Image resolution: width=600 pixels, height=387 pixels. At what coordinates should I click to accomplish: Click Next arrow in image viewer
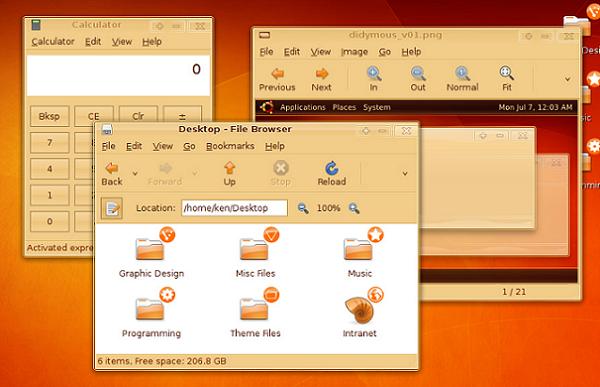tap(322, 73)
